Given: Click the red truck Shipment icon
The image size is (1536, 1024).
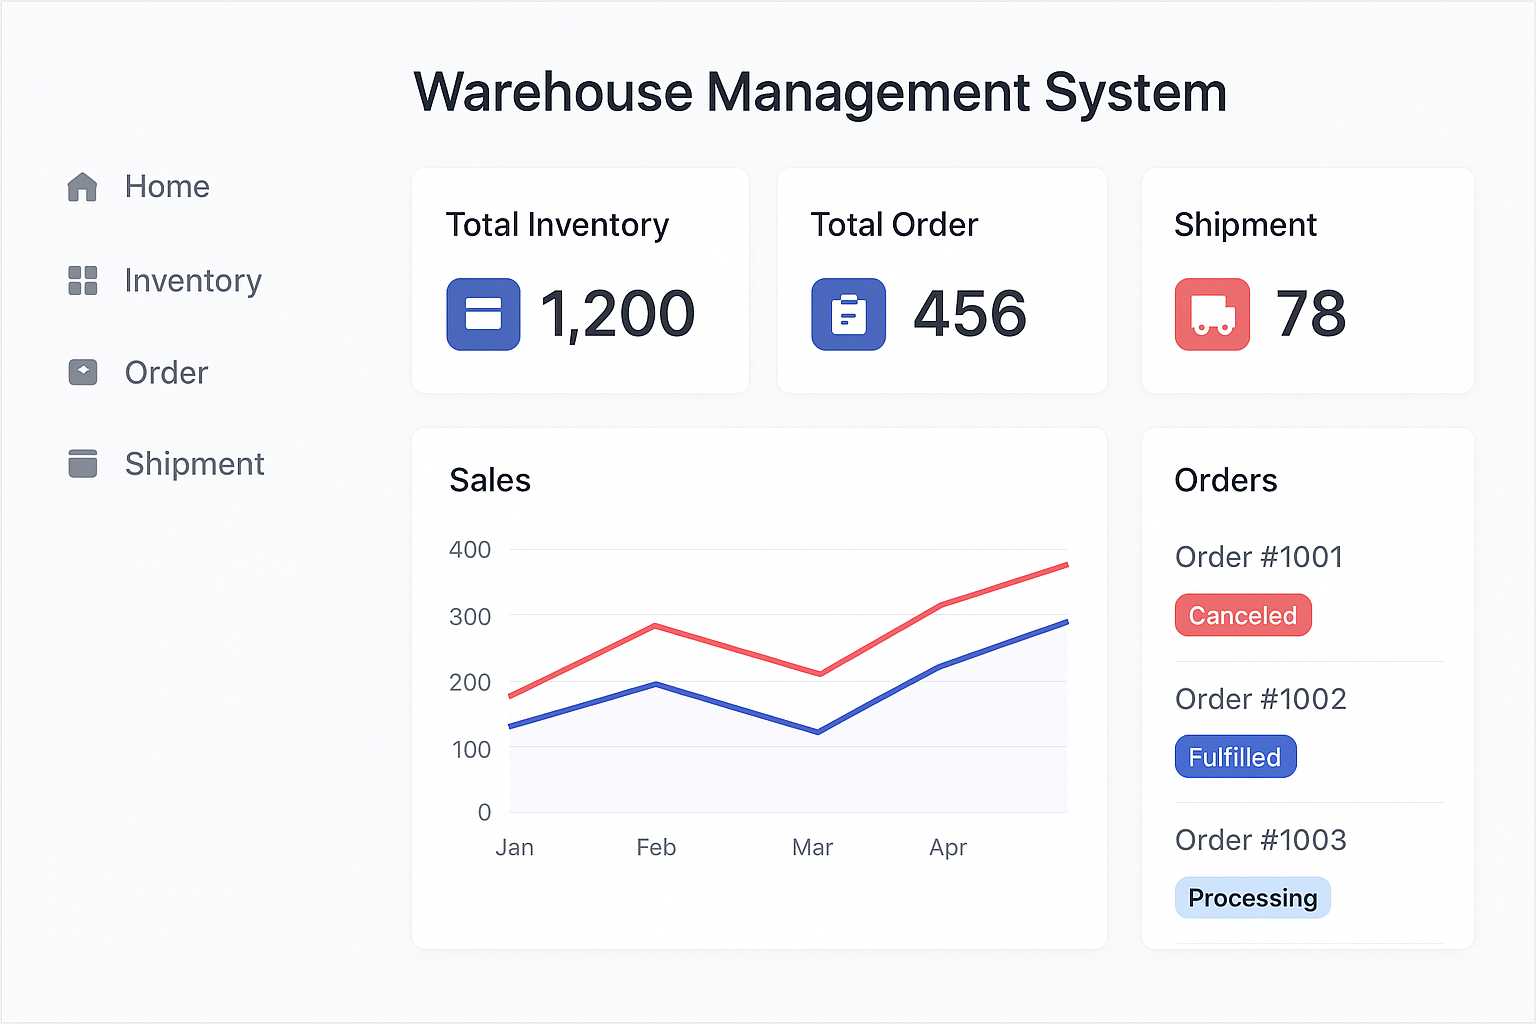Looking at the screenshot, I should click(1212, 314).
